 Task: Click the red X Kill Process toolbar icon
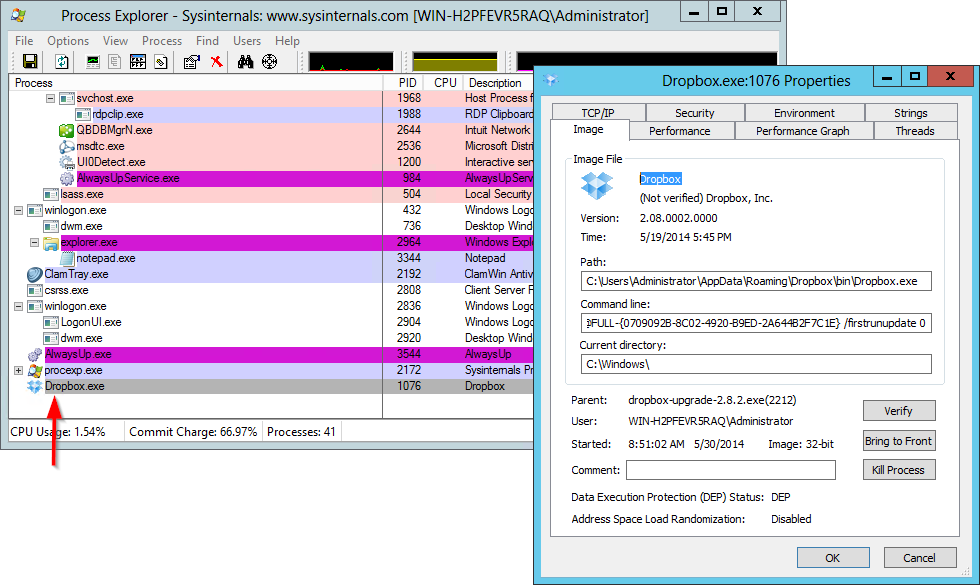tap(216, 61)
